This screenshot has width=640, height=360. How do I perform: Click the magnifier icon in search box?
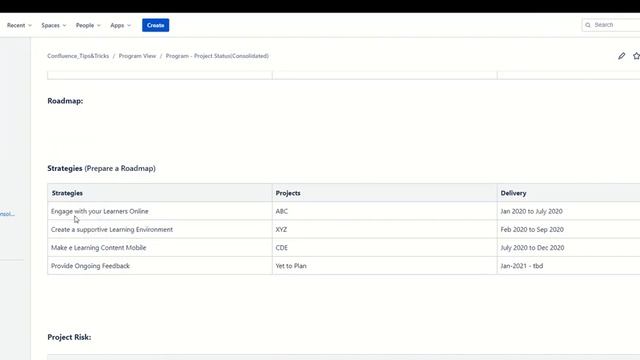588,25
